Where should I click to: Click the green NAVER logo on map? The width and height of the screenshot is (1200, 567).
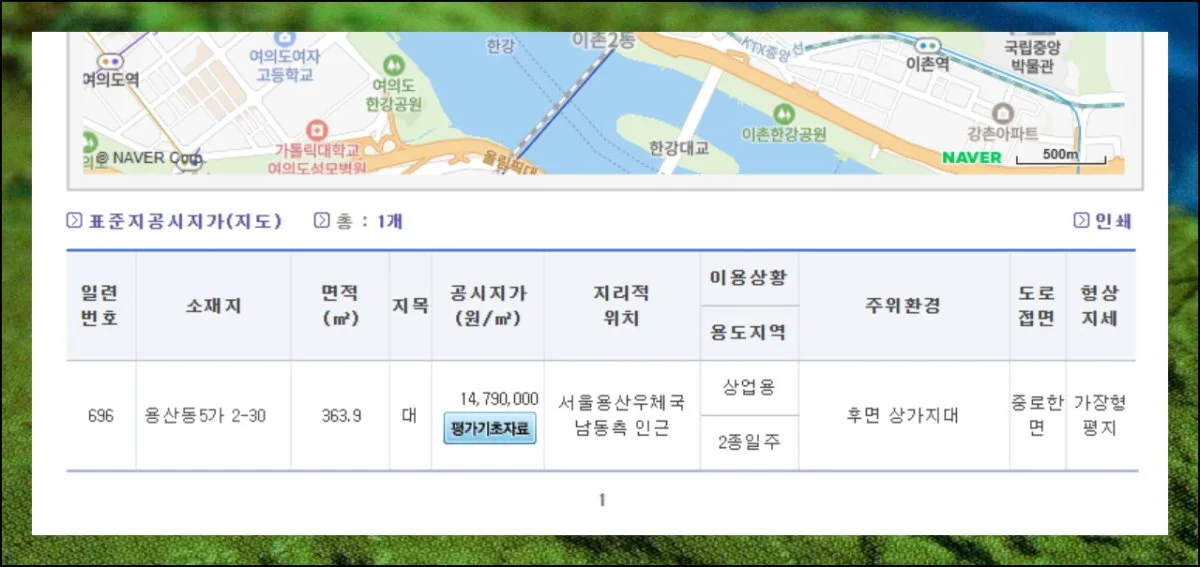pyautogui.click(x=971, y=157)
